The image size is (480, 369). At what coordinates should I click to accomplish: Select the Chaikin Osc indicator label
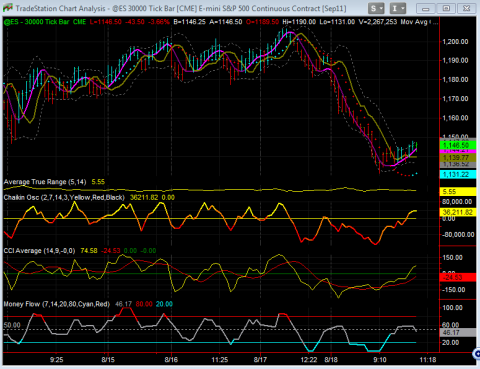pyautogui.click(x=64, y=197)
